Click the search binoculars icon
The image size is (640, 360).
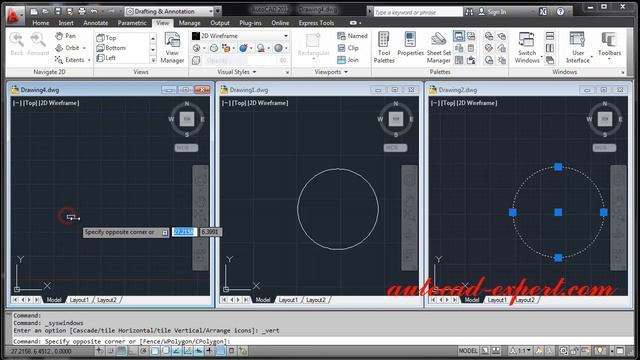[469, 12]
